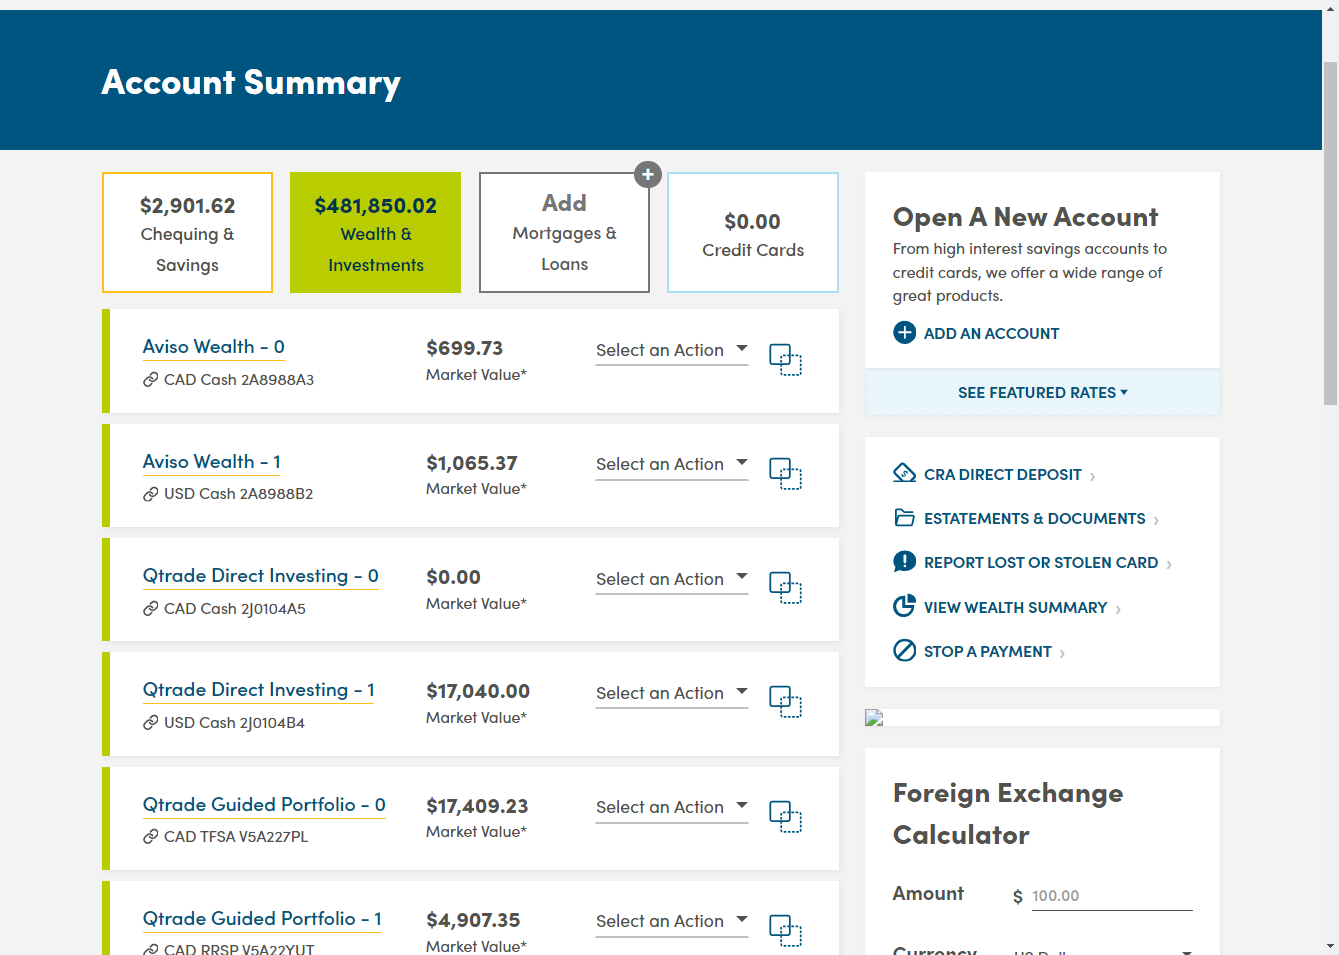Open the Aviso Wealth - 0 account link
This screenshot has height=955, width=1339.
214,347
